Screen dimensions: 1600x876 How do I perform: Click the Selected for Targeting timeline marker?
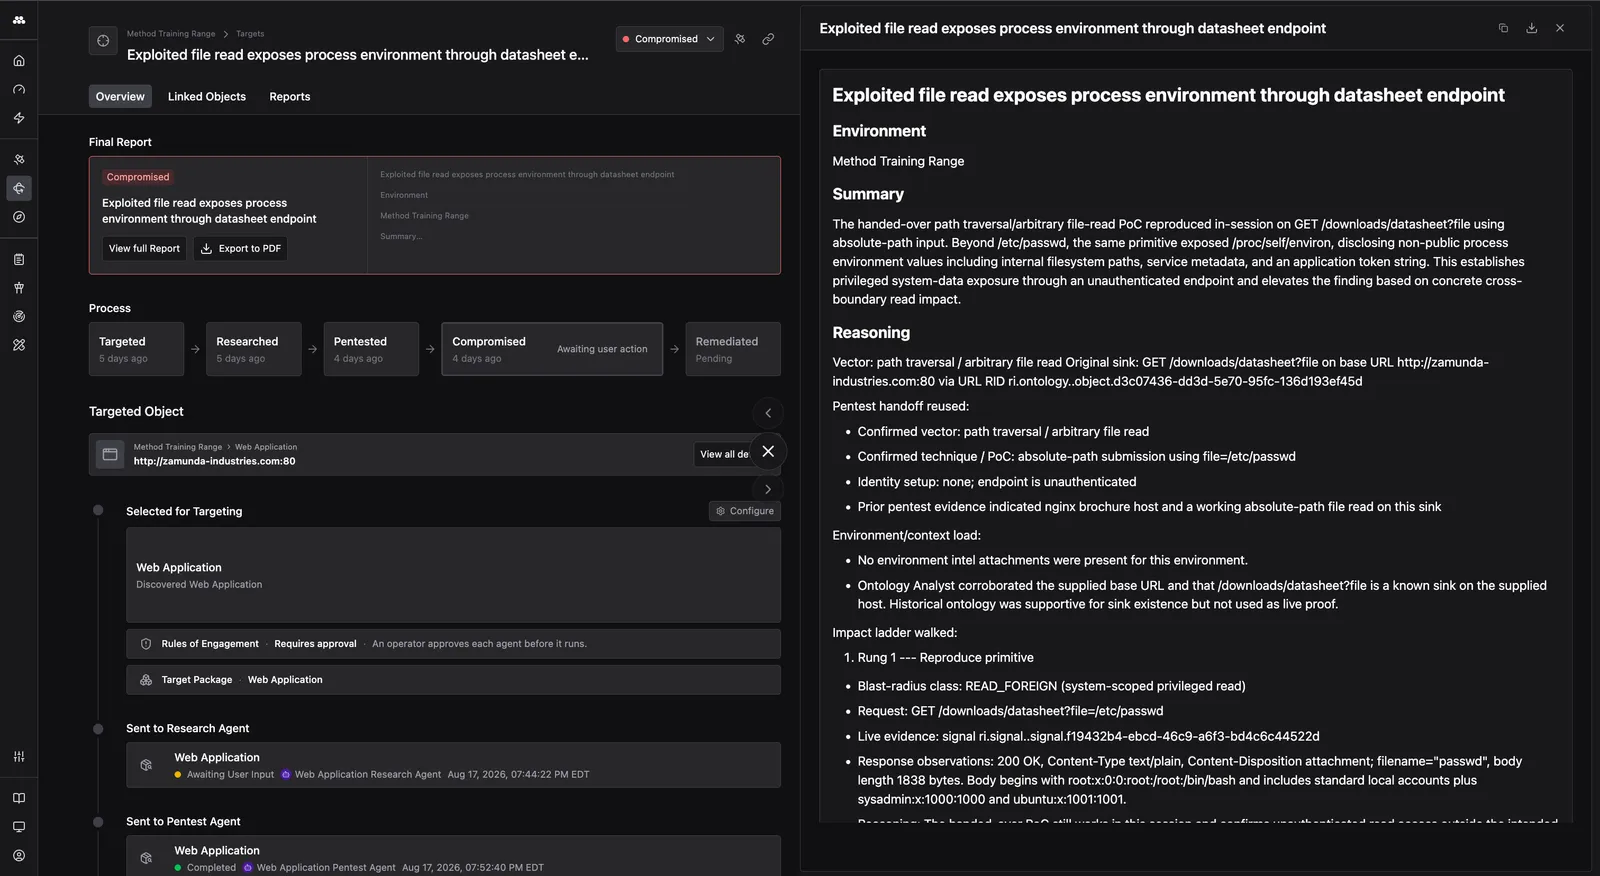pyautogui.click(x=98, y=511)
